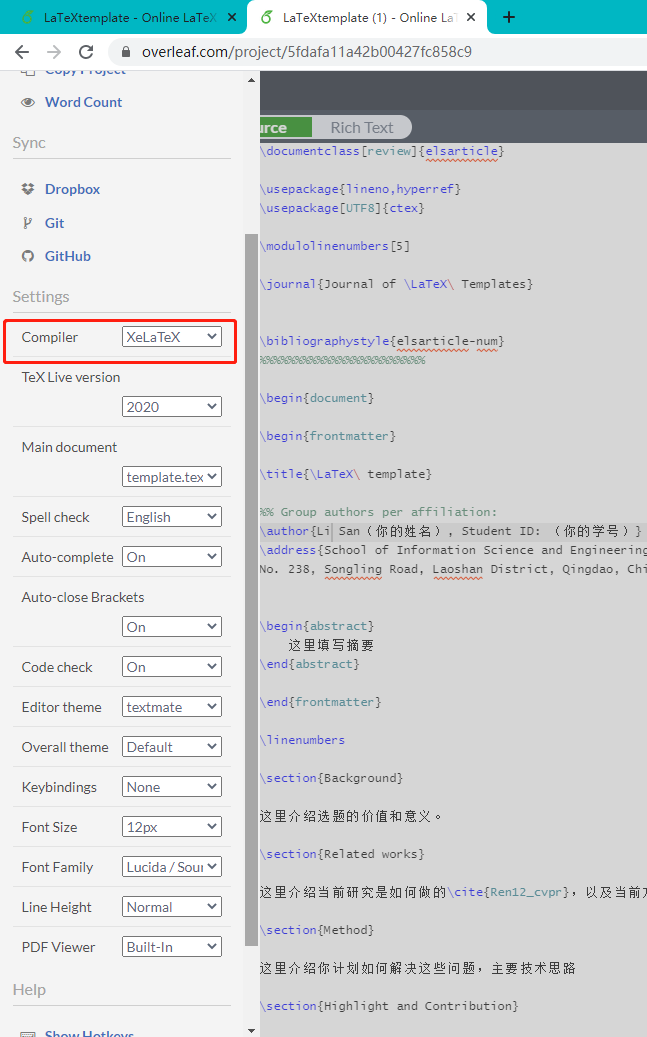Click the \title line in editor
The width and height of the screenshot is (647, 1037).
pyautogui.click(x=345, y=474)
